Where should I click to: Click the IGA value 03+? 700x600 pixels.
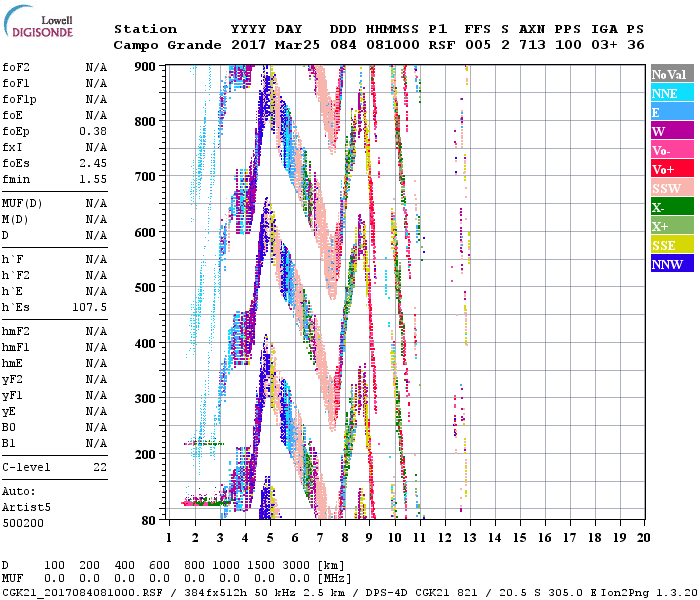[x=604, y=45]
